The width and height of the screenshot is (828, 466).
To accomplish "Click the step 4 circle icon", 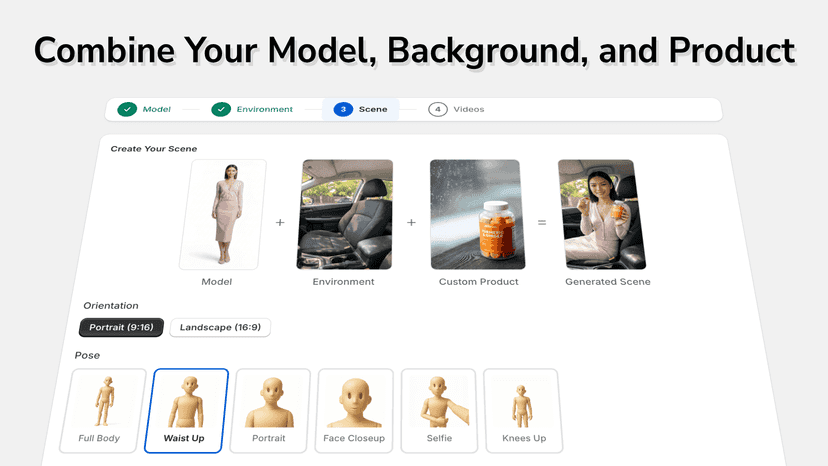I will pos(438,109).
